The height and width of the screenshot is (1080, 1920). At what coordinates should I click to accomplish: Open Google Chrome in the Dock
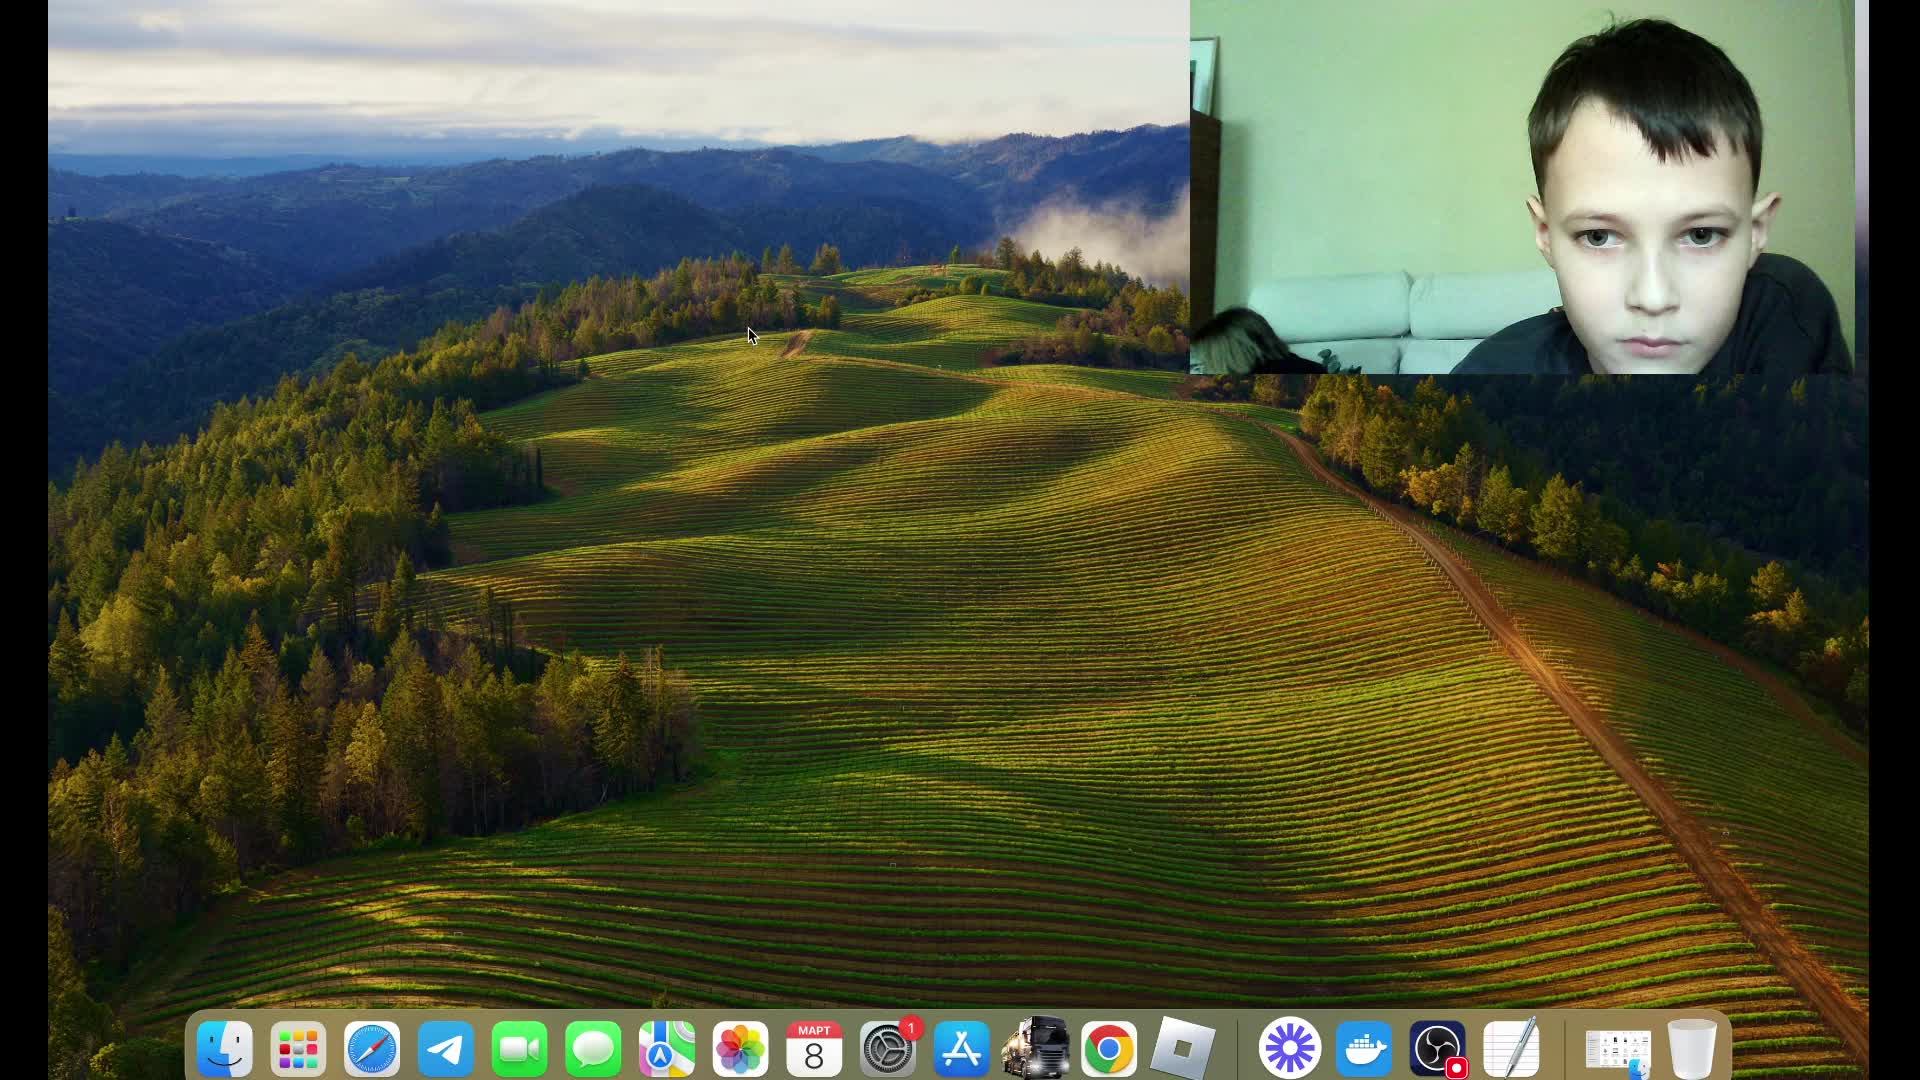[x=1109, y=1049]
